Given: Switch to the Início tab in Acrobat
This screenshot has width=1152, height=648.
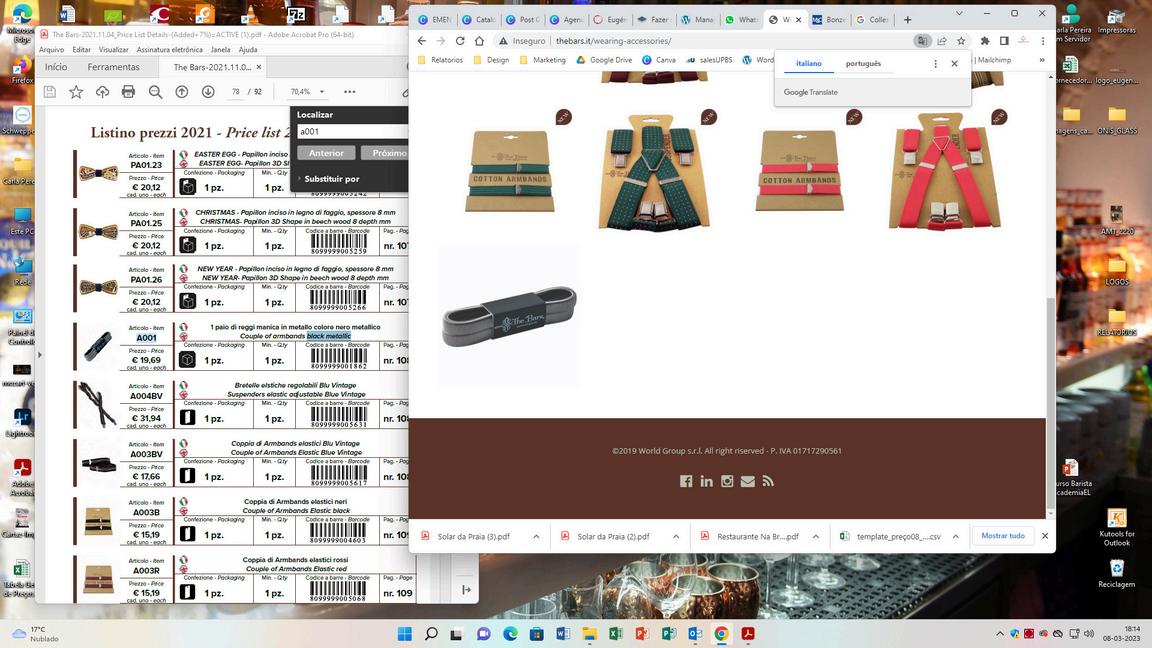Looking at the screenshot, I should (56, 67).
